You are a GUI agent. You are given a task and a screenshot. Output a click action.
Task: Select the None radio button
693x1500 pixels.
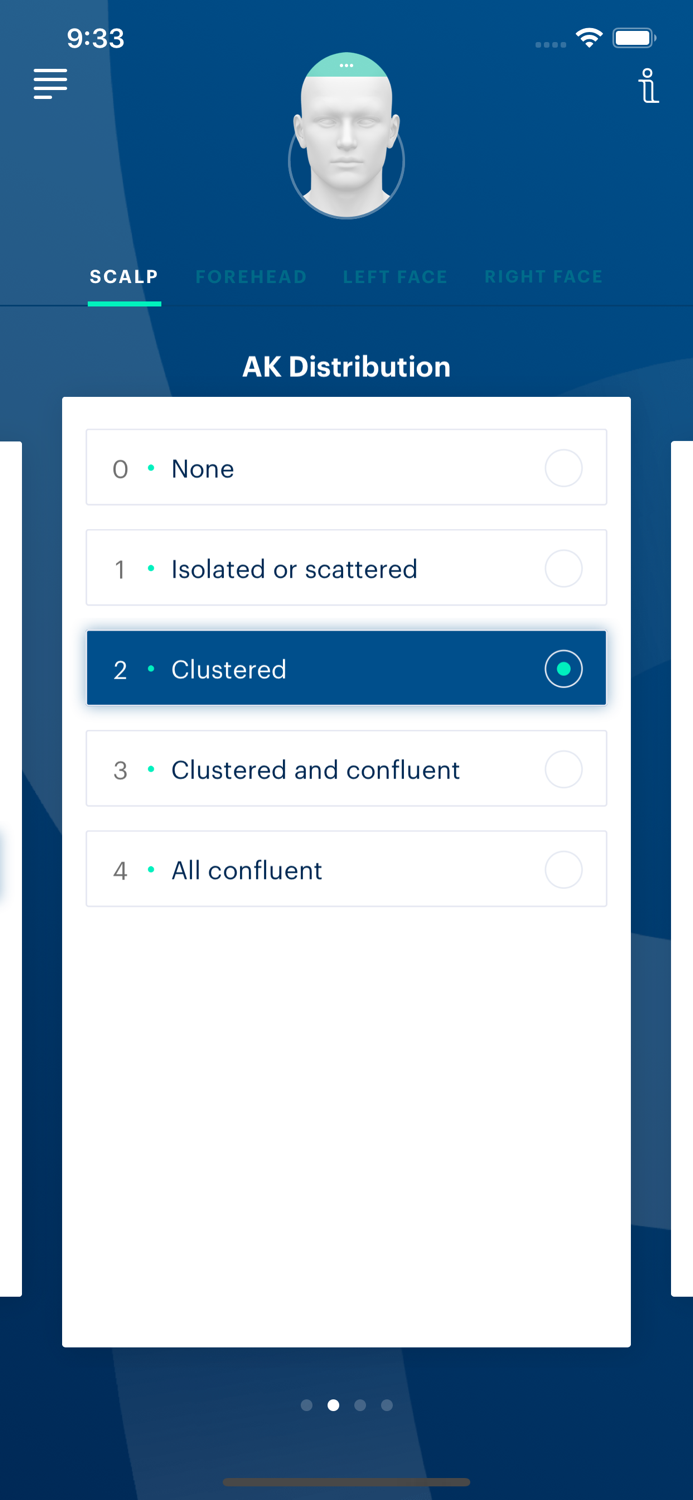[x=563, y=467]
